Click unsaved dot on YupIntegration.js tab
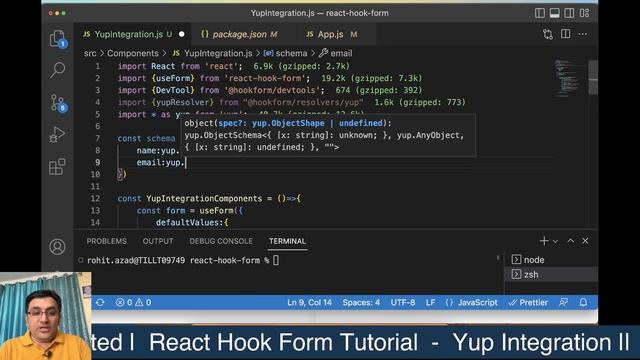 click(182, 34)
